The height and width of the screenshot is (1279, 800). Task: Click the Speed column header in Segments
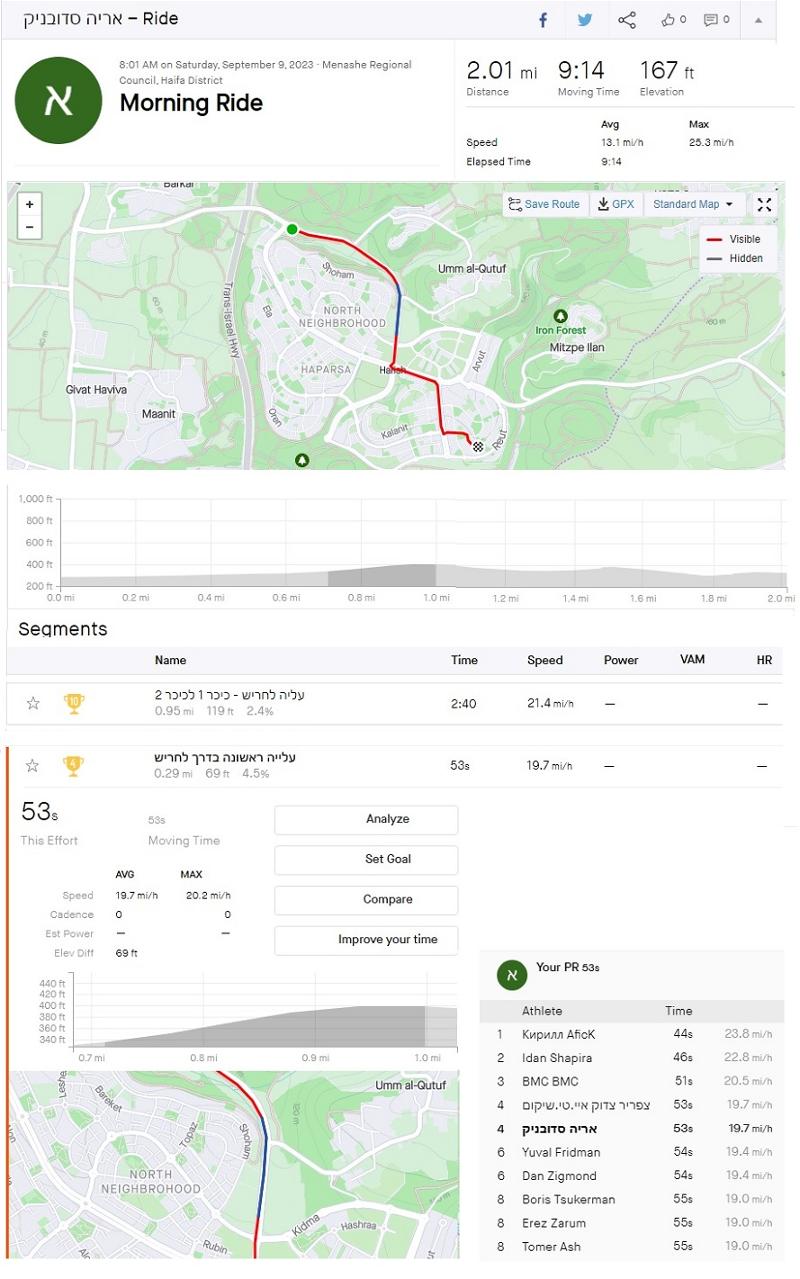(545, 660)
